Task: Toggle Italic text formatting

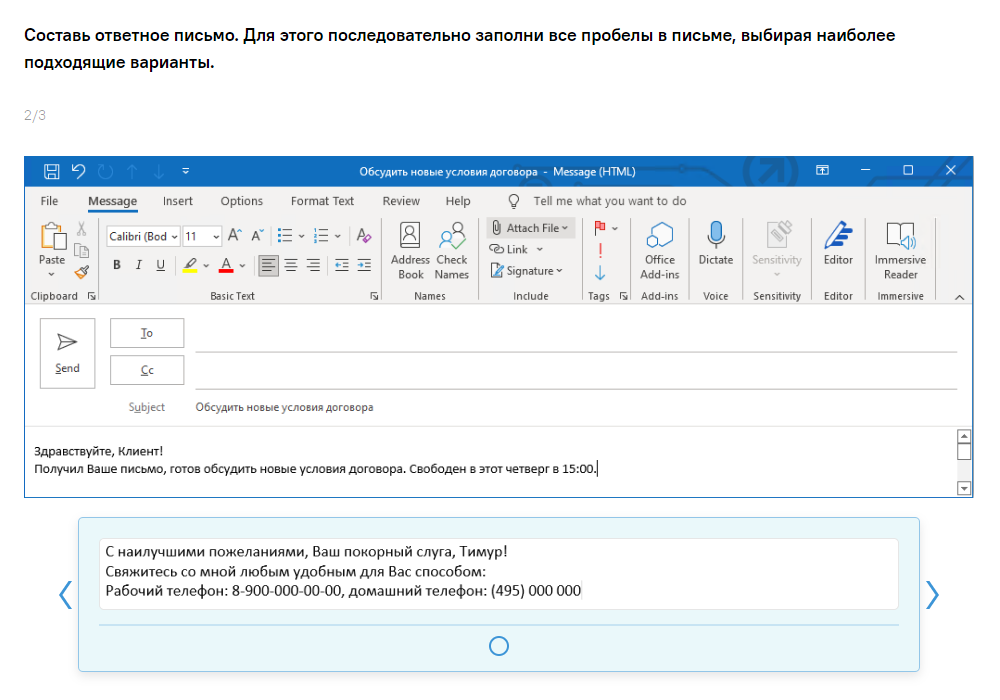Action: coord(139,265)
